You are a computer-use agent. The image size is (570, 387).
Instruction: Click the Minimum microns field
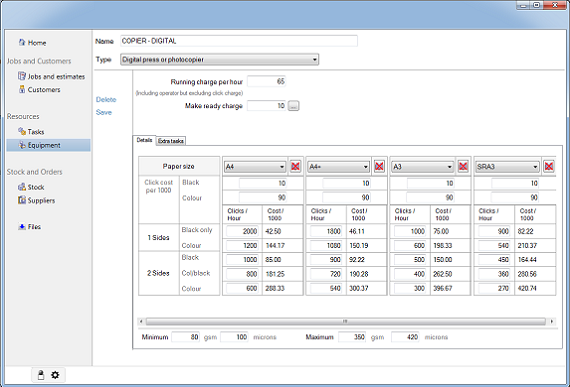(x=234, y=337)
